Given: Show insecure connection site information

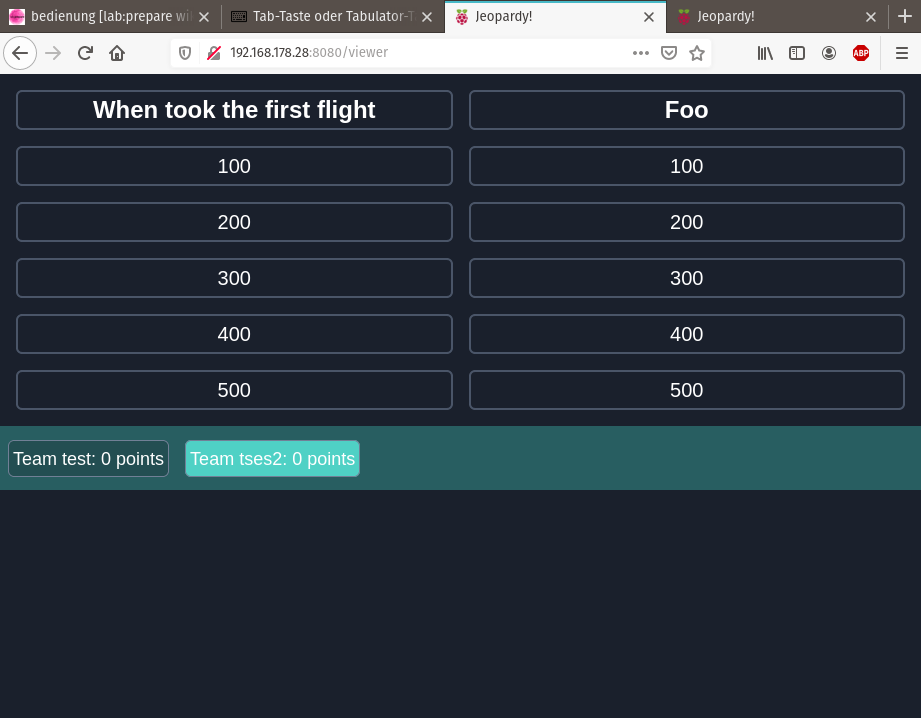Looking at the screenshot, I should tap(214, 53).
